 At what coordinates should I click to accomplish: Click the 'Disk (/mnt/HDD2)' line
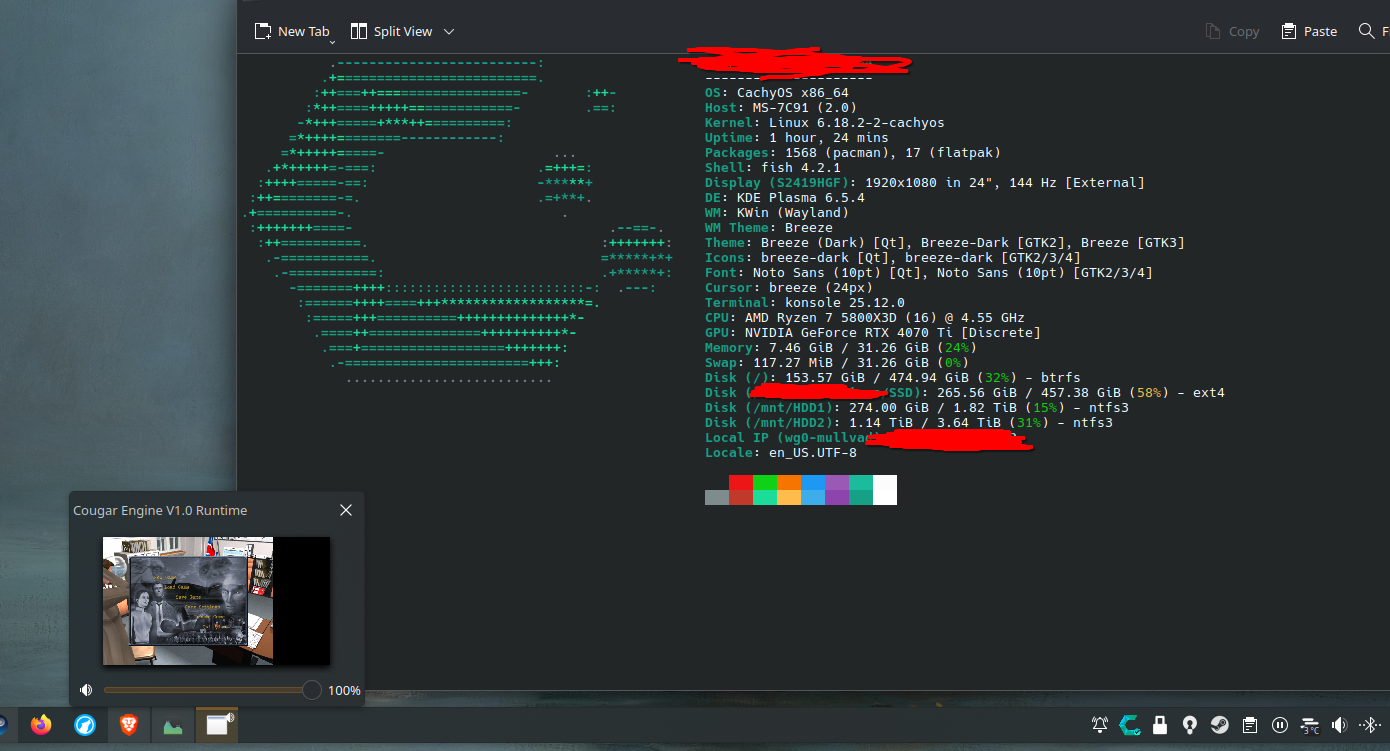pos(909,423)
